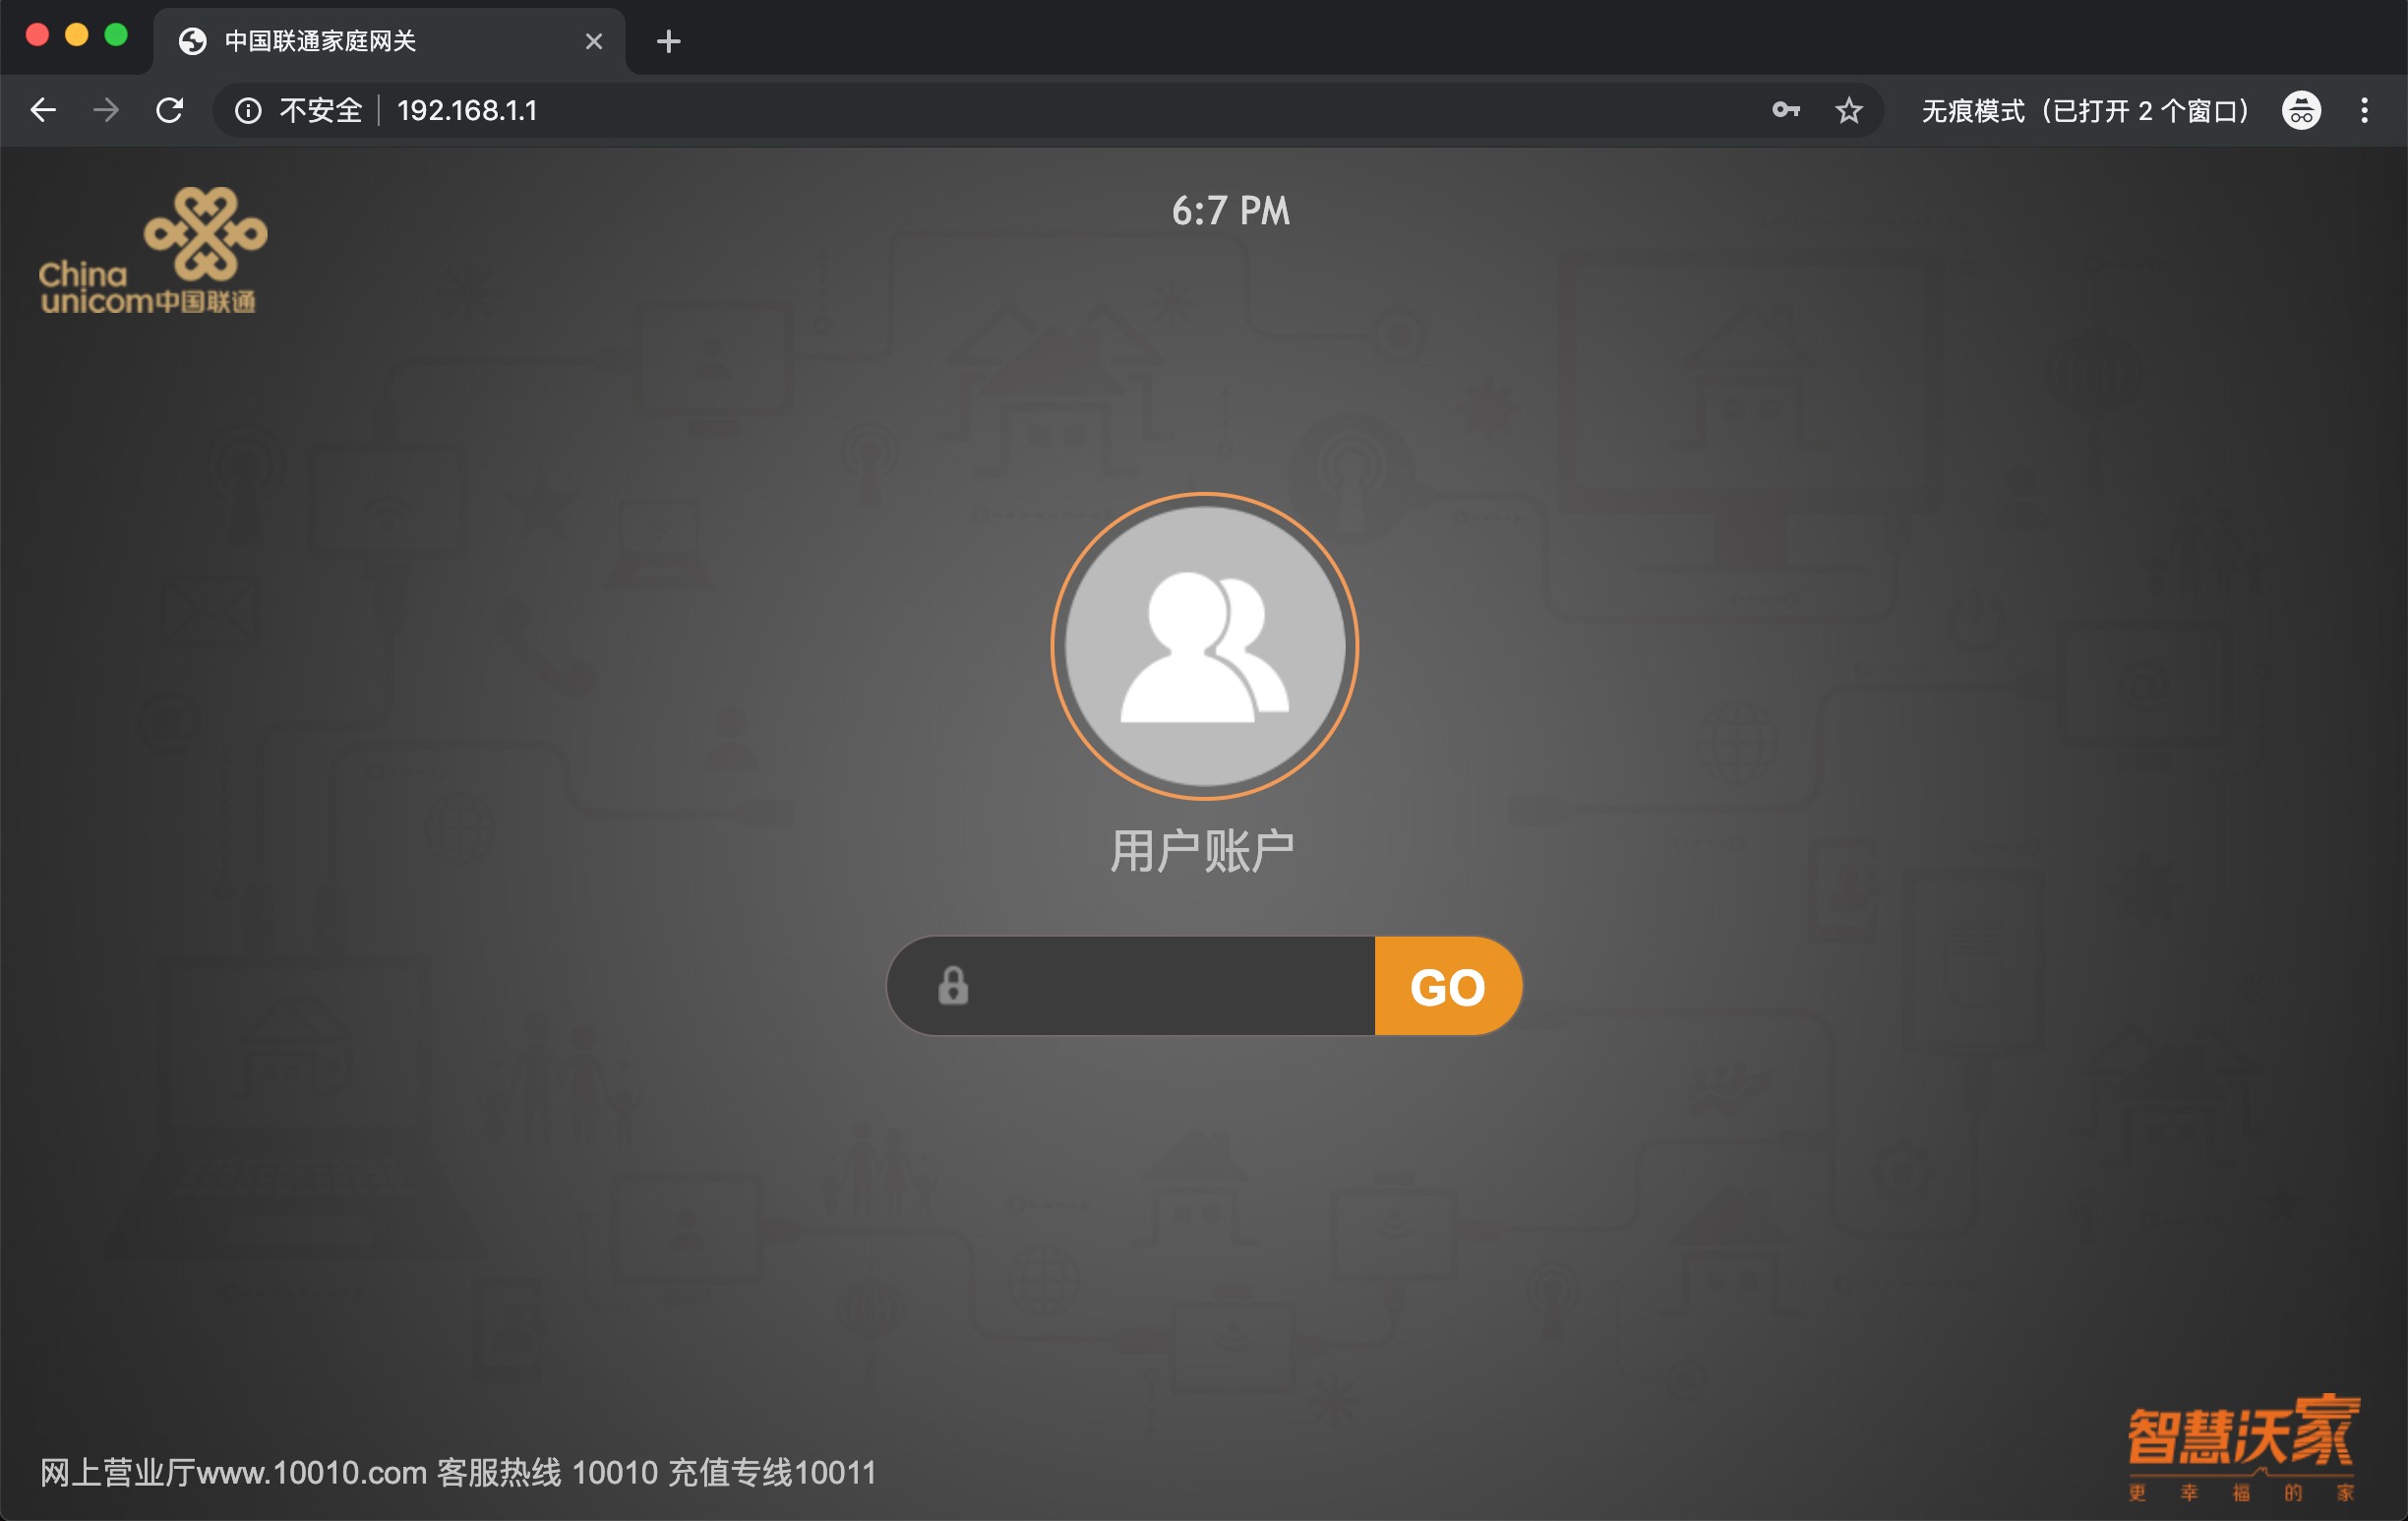
Task: Bookmark this page with the star
Action: 1848,110
